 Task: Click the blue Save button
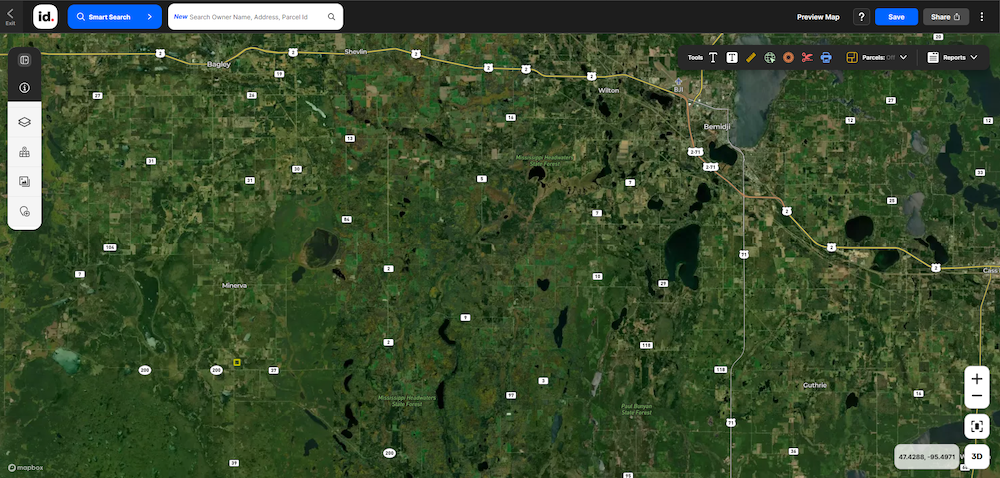pyautogui.click(x=896, y=17)
